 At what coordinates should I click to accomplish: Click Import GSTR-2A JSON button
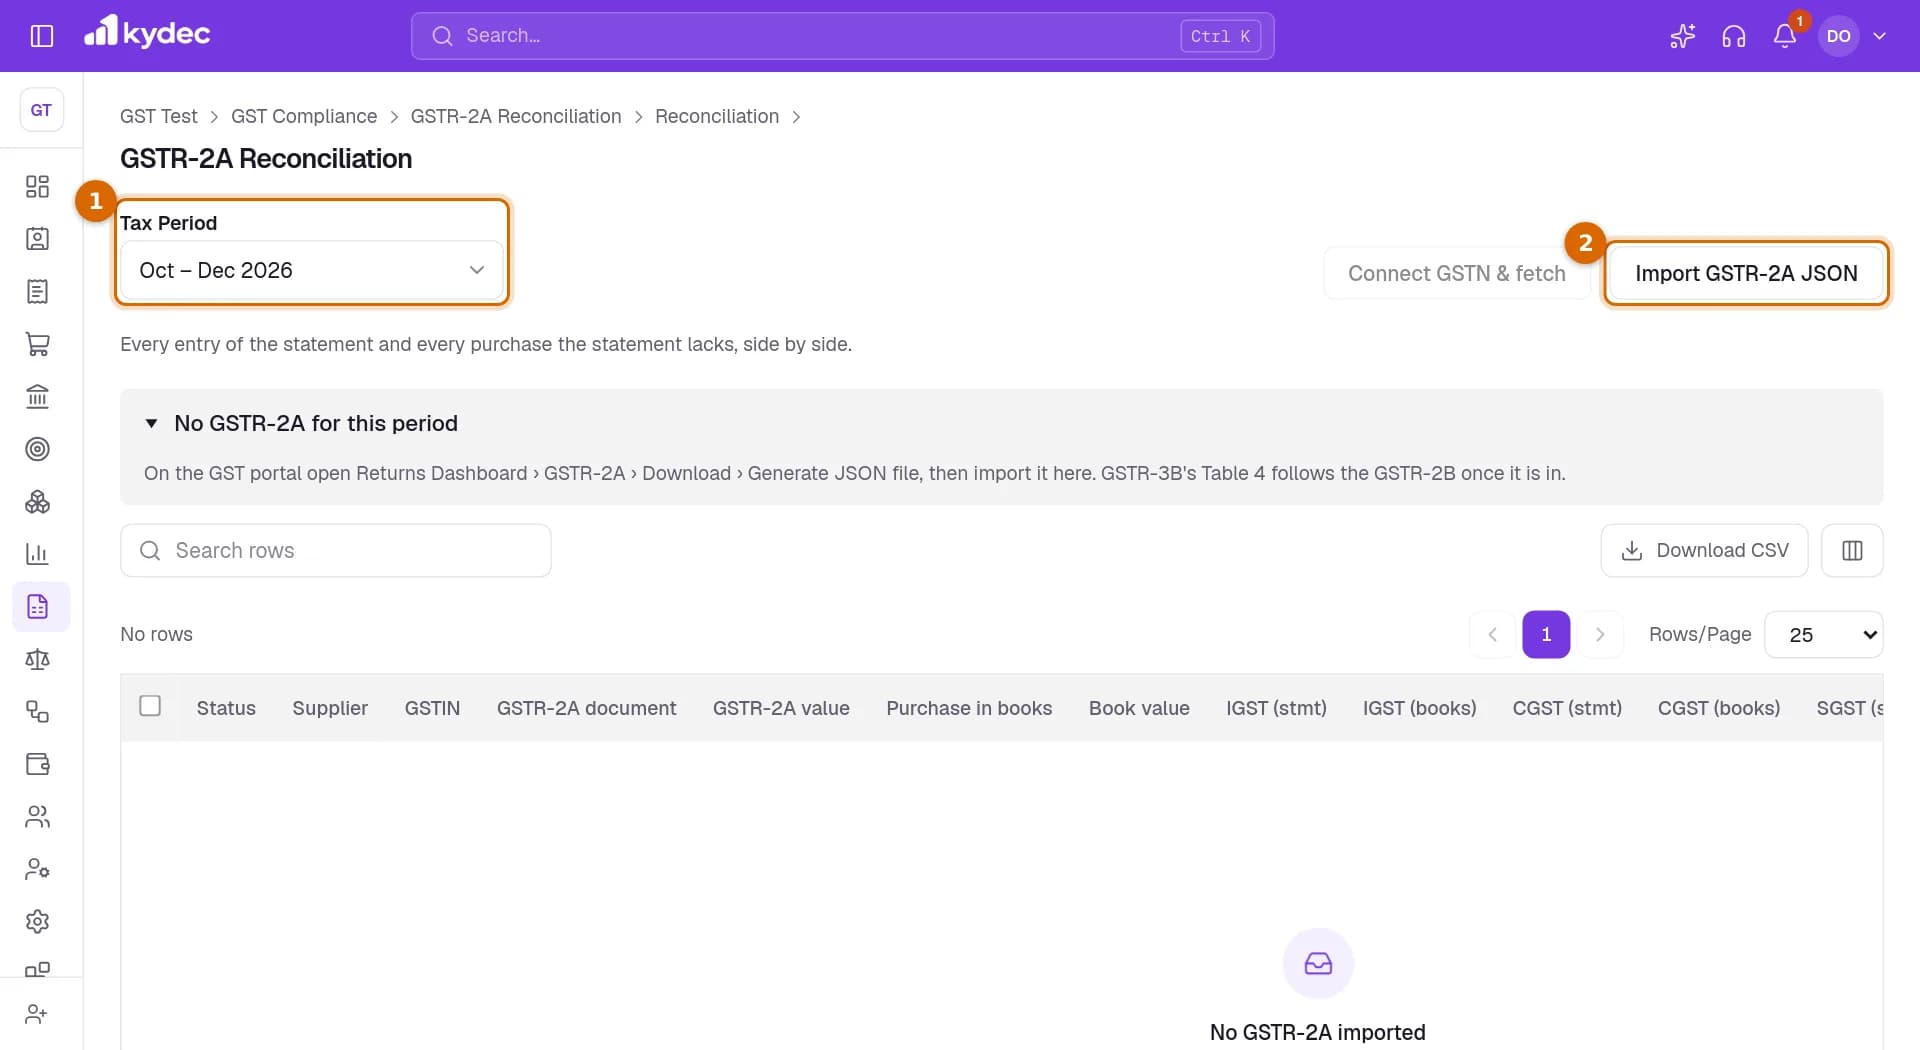click(x=1746, y=274)
